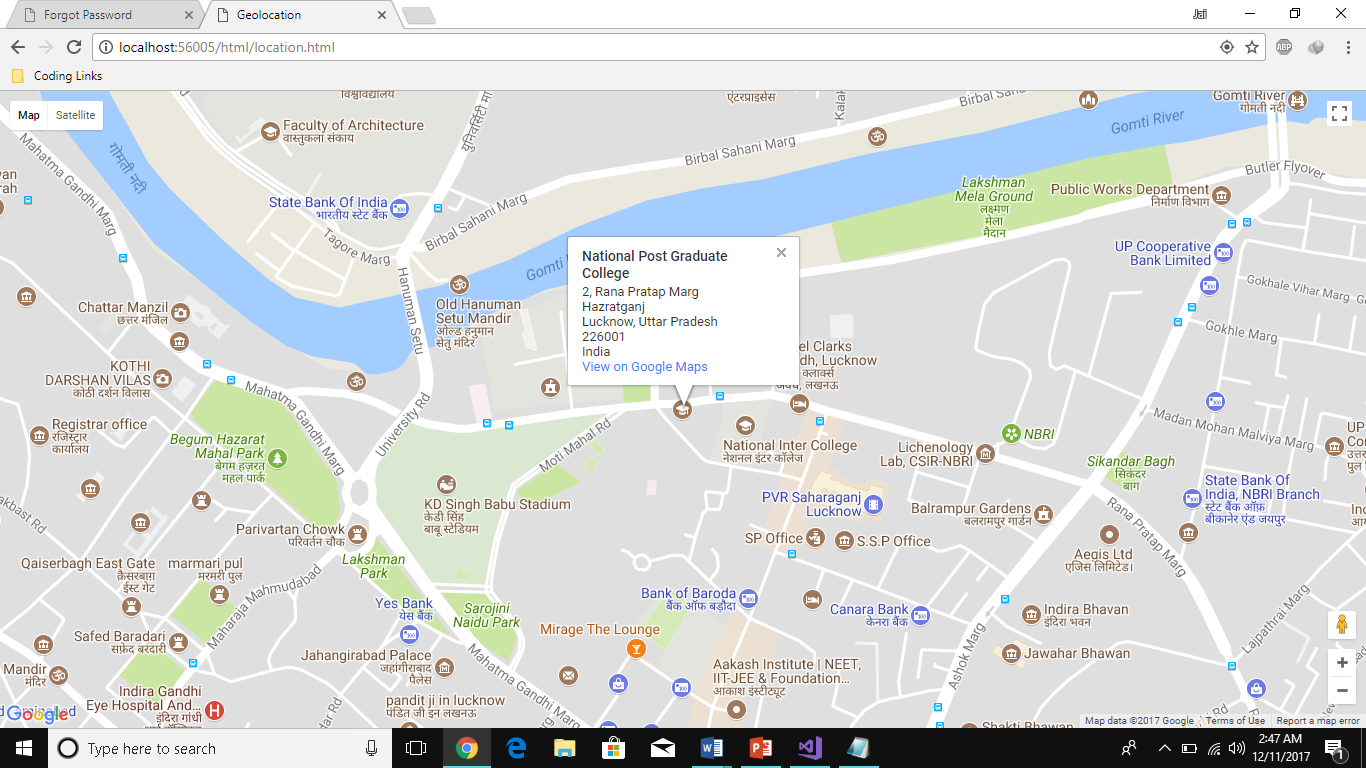Reload the page
Image resolution: width=1366 pixels, height=768 pixels.
click(x=73, y=47)
